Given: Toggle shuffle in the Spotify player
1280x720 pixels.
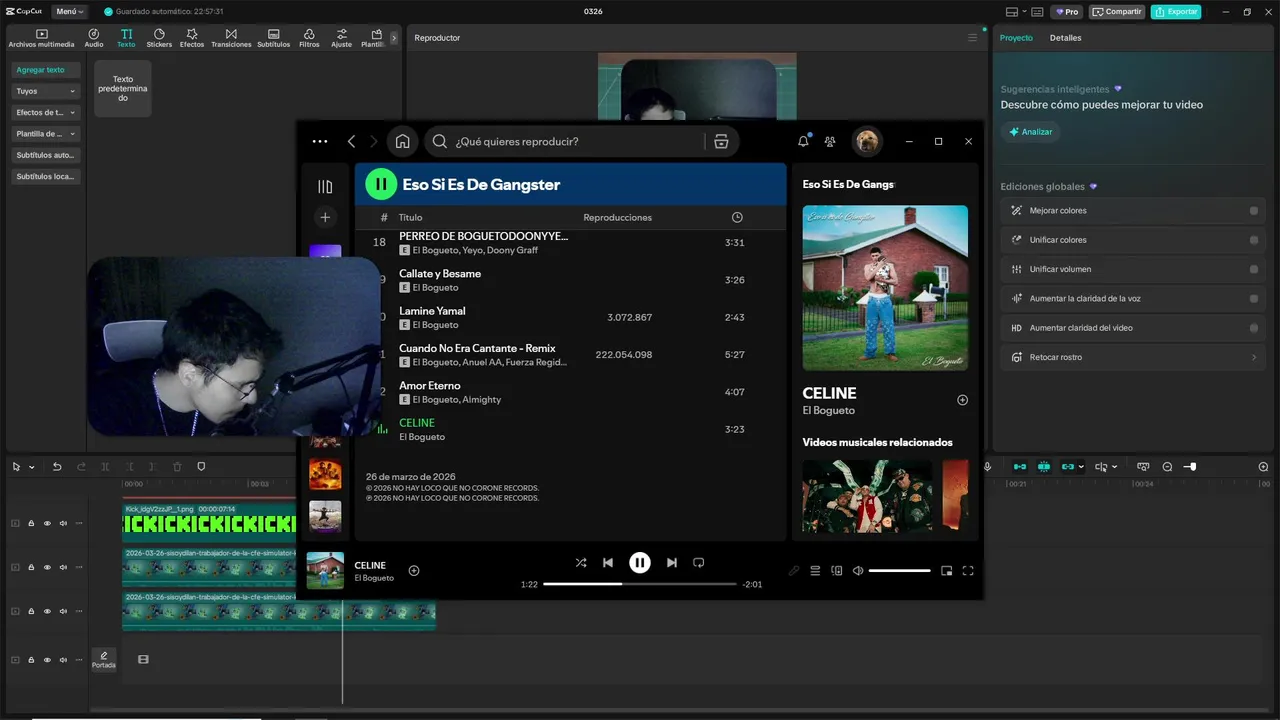Looking at the screenshot, I should tap(581, 563).
